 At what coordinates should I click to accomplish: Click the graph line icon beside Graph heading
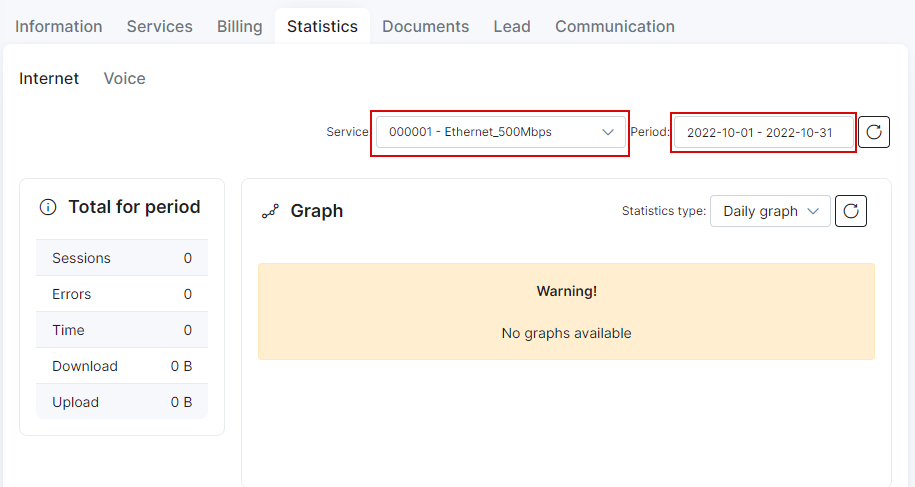pos(270,211)
